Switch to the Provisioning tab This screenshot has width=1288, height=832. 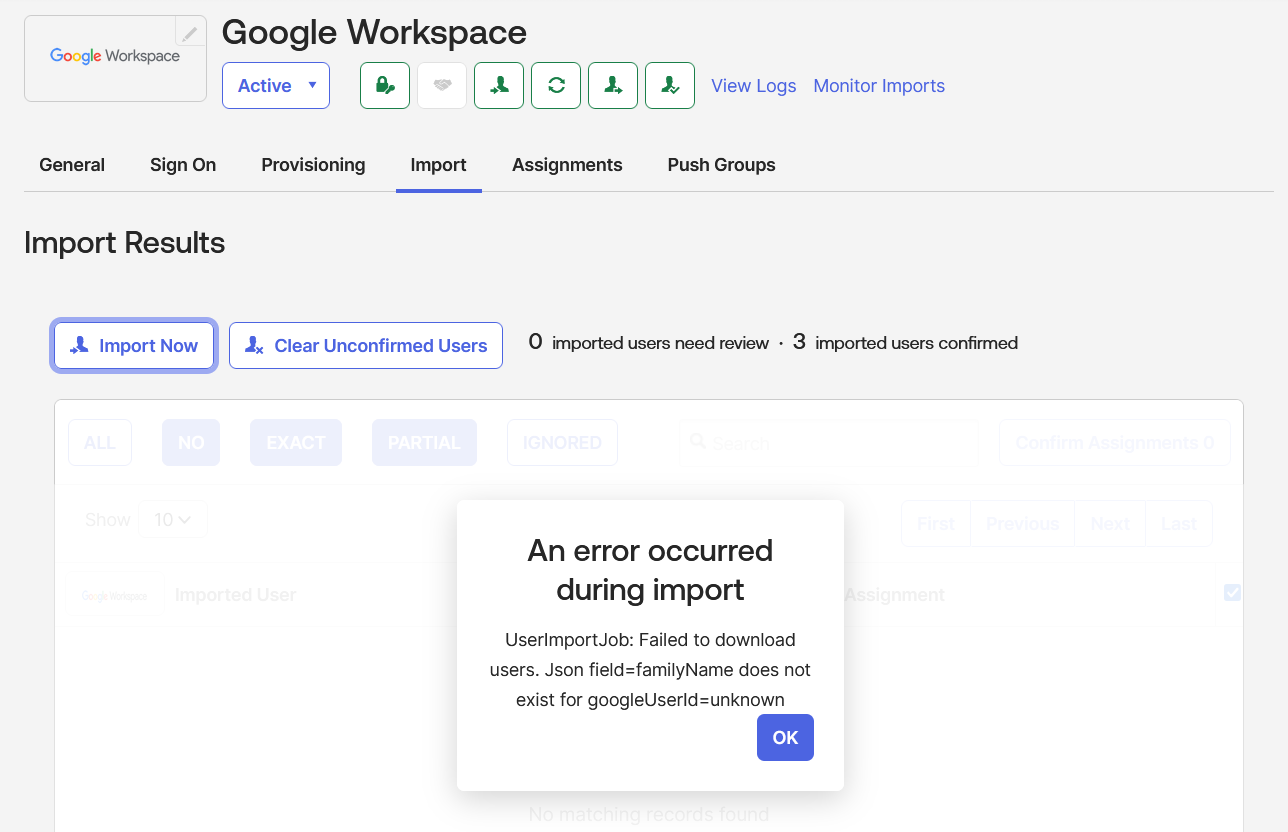pos(313,165)
